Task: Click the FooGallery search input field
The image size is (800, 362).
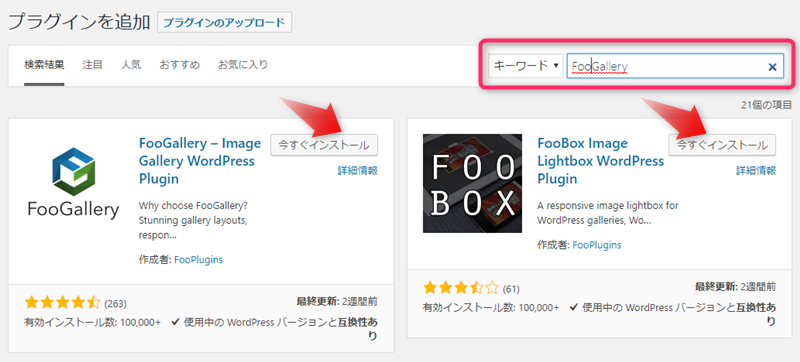Action: point(675,66)
